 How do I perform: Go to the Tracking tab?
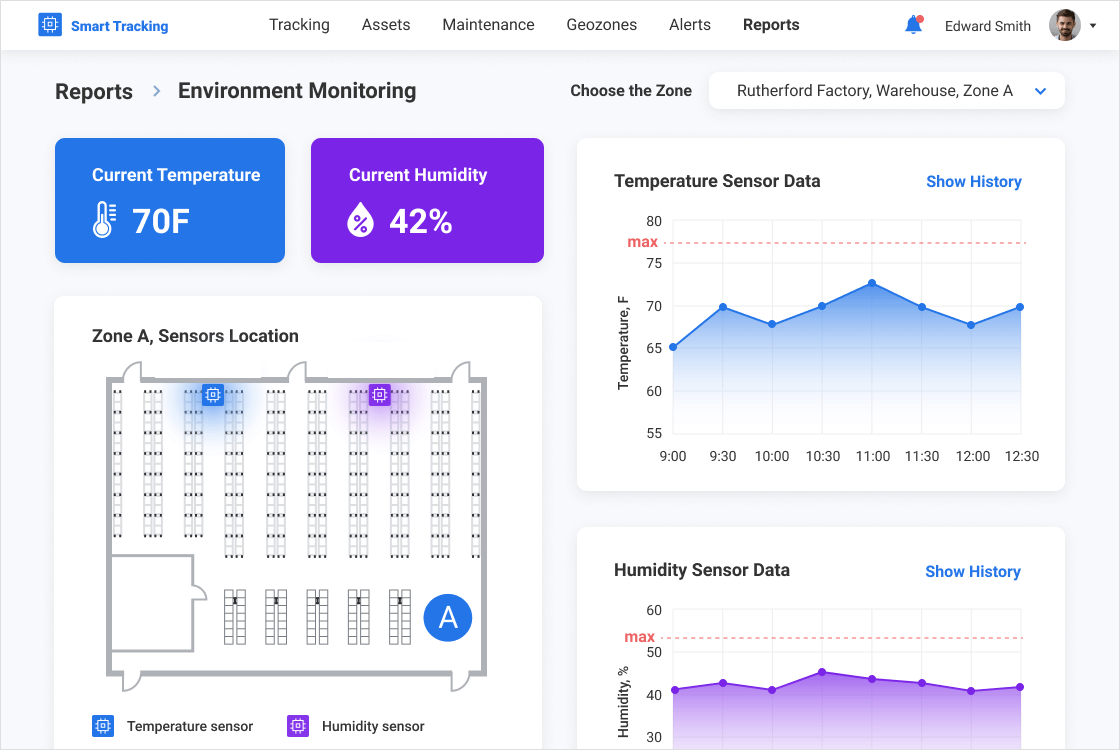coord(299,25)
